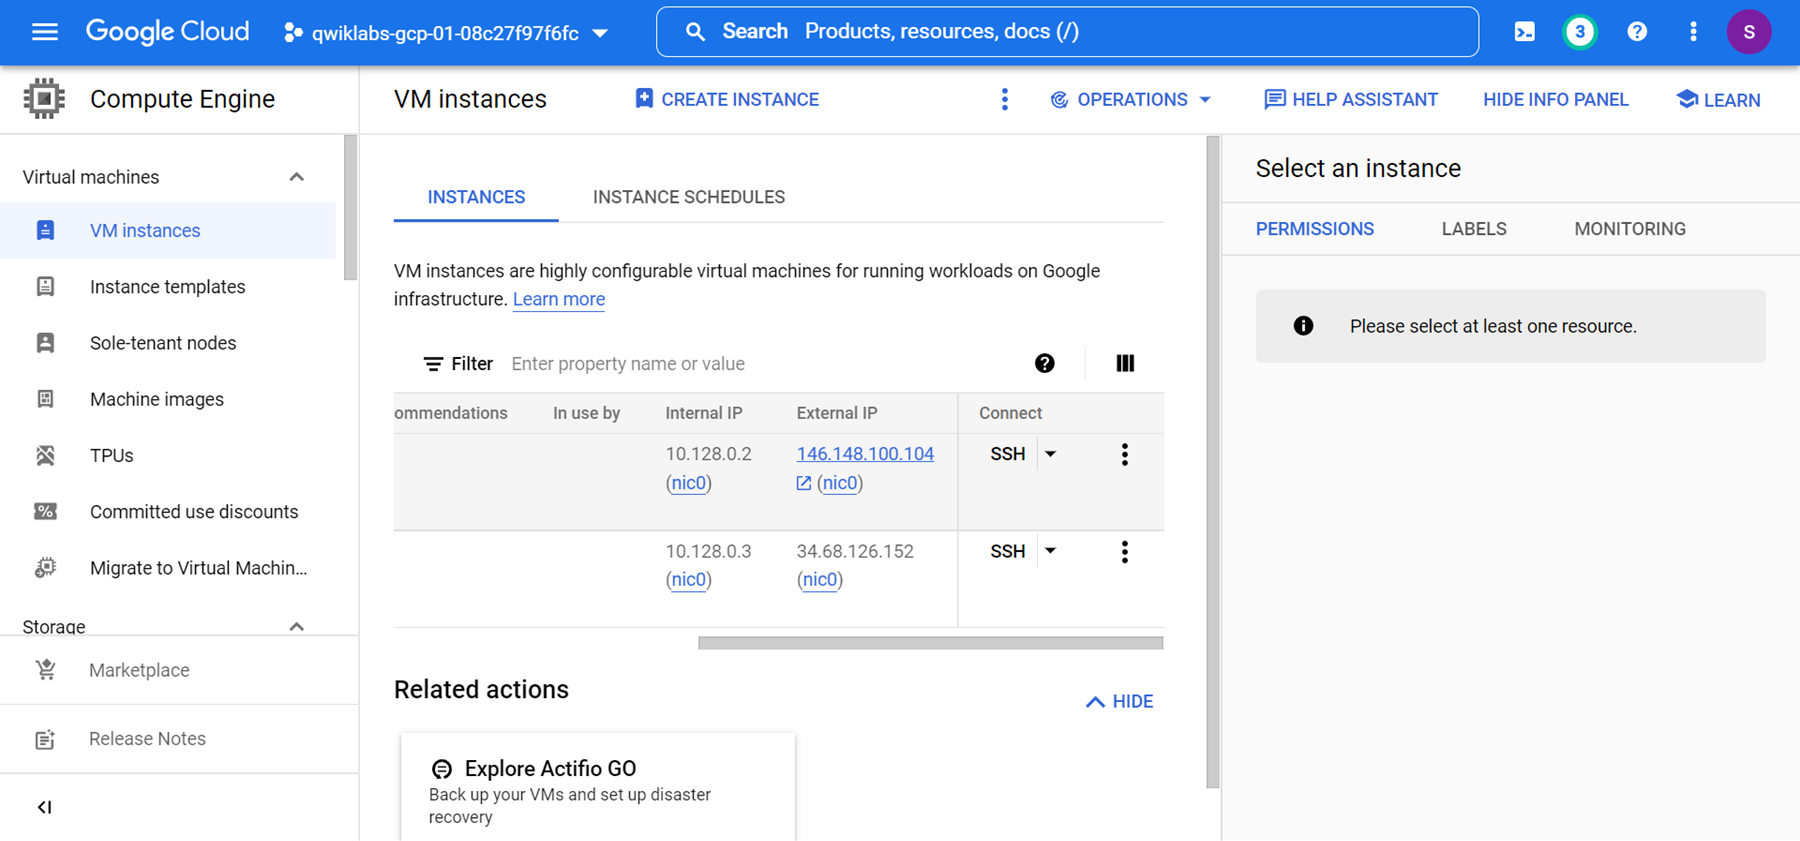Open the LEARN panel

click(x=1718, y=100)
